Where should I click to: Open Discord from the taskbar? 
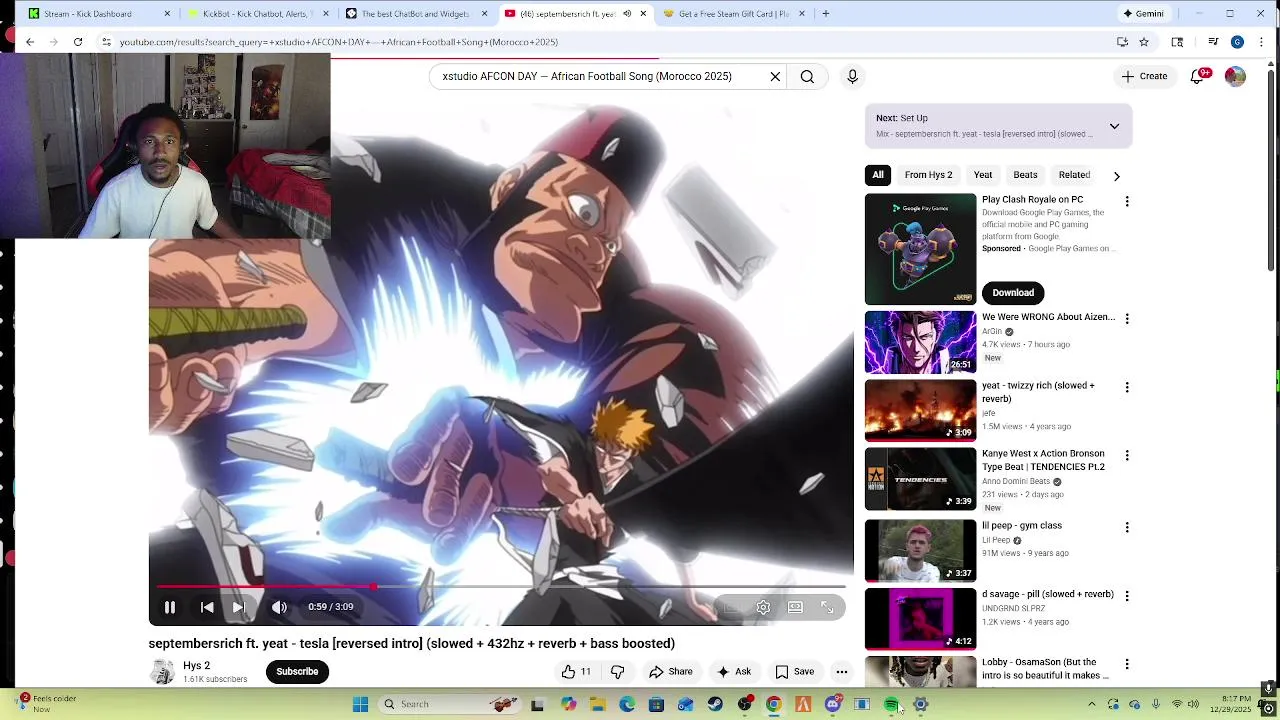[832, 704]
